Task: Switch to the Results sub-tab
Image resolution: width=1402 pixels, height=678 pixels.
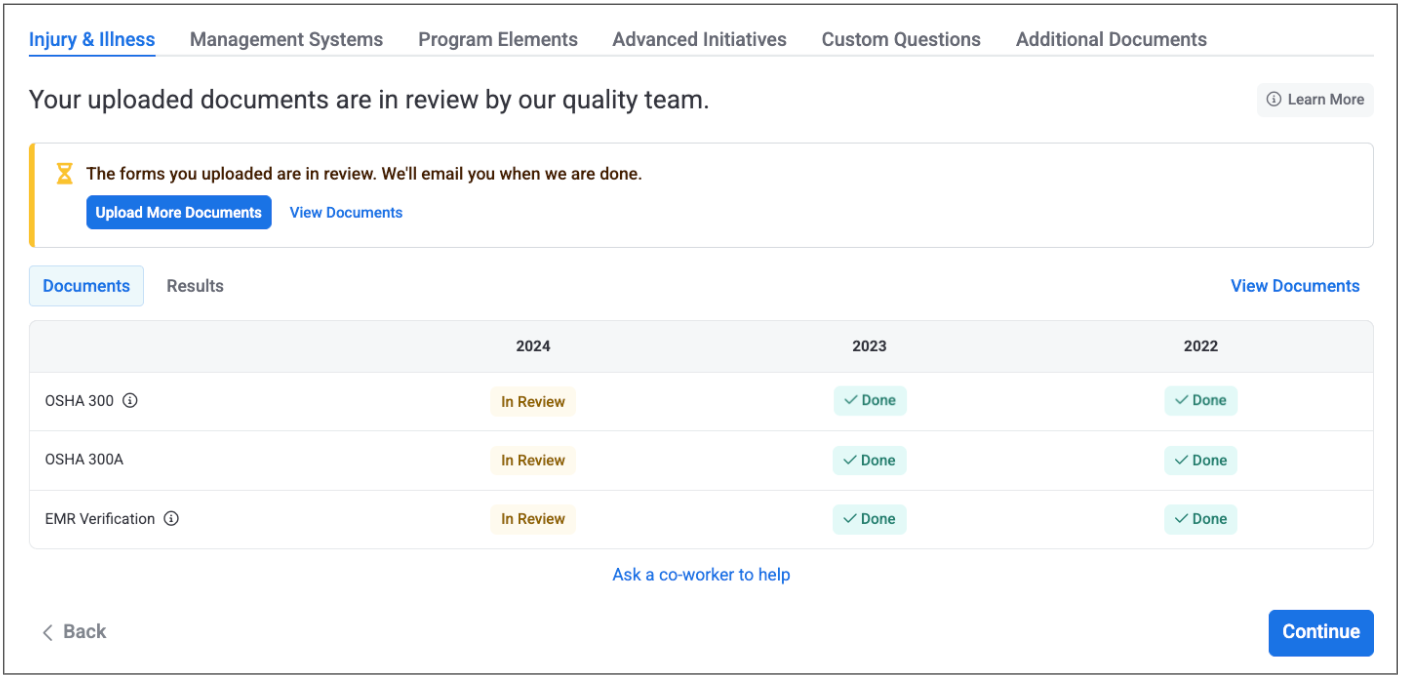Action: [x=195, y=286]
